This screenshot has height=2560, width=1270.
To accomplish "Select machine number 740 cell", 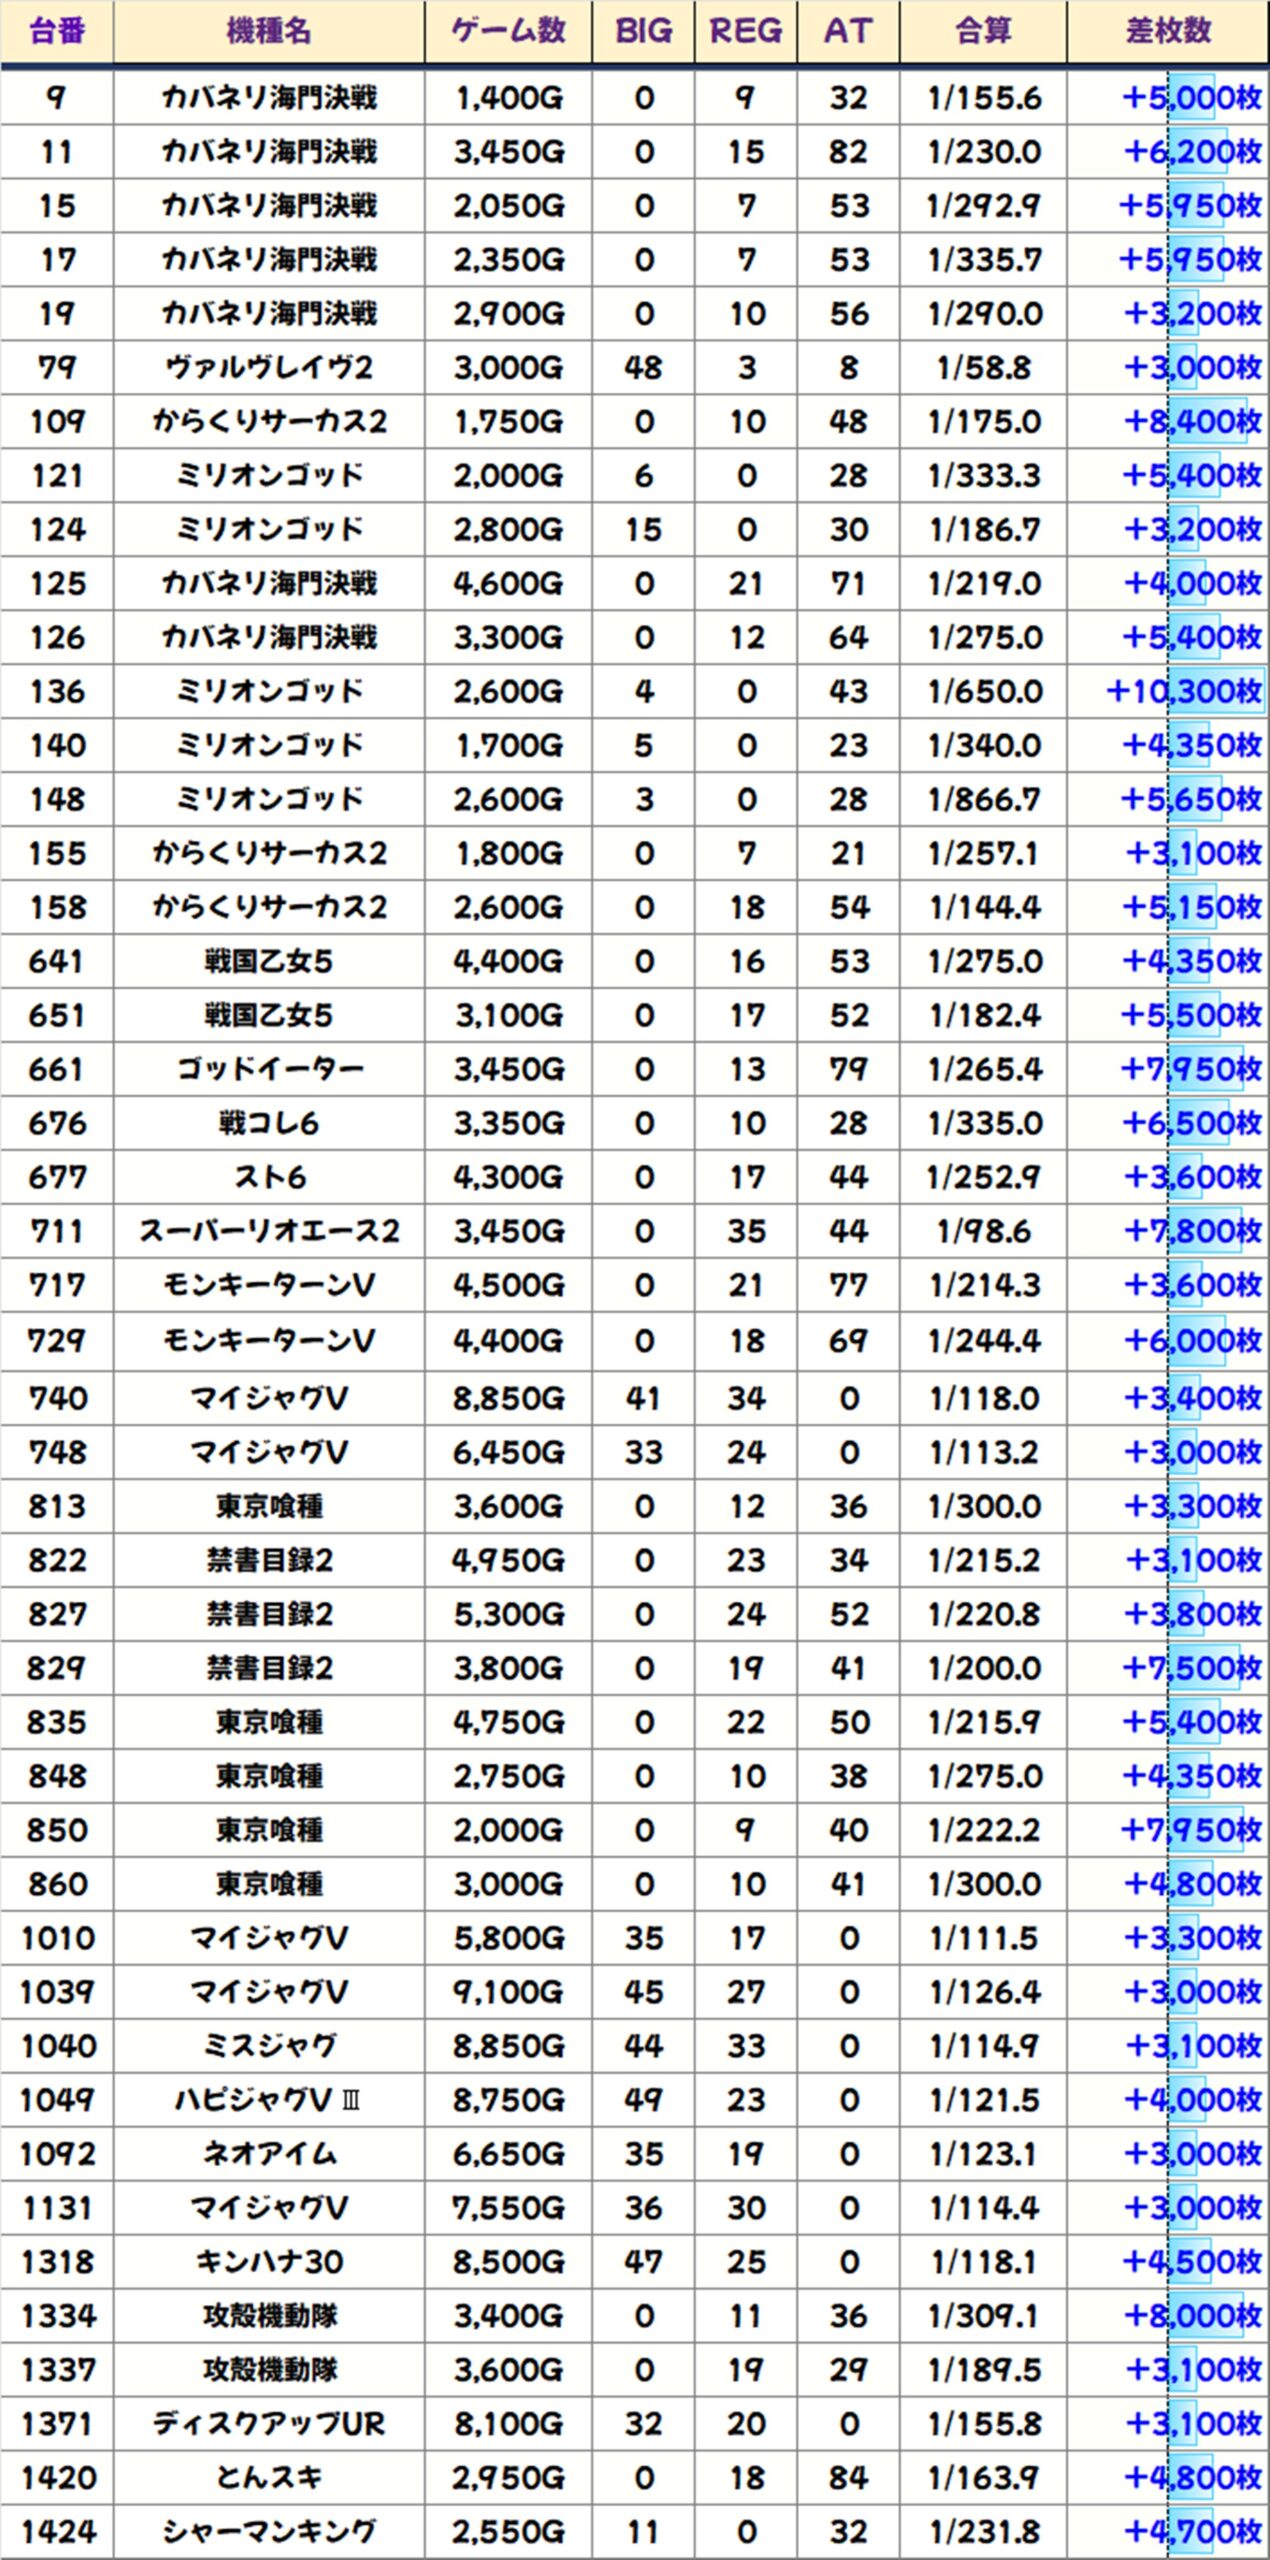I will [x=57, y=1398].
